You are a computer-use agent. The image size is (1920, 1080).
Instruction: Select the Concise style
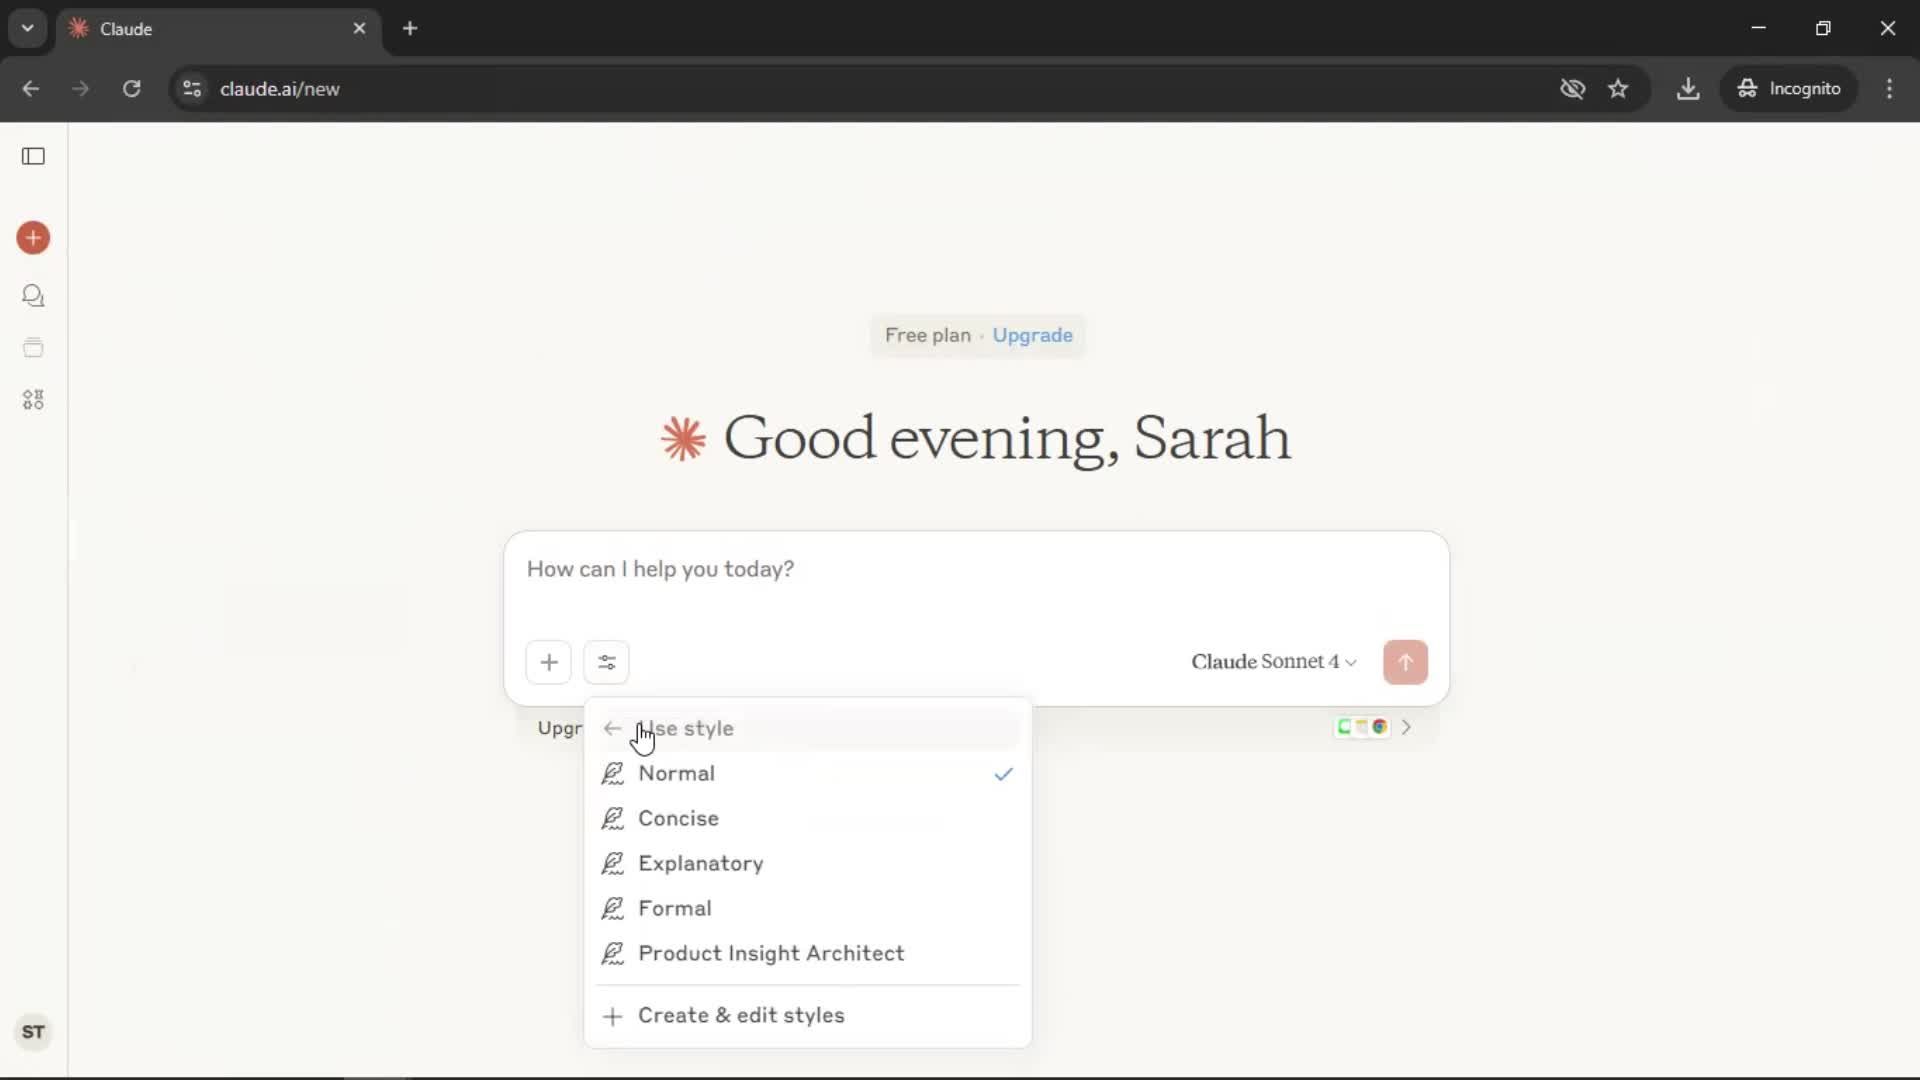(x=808, y=819)
